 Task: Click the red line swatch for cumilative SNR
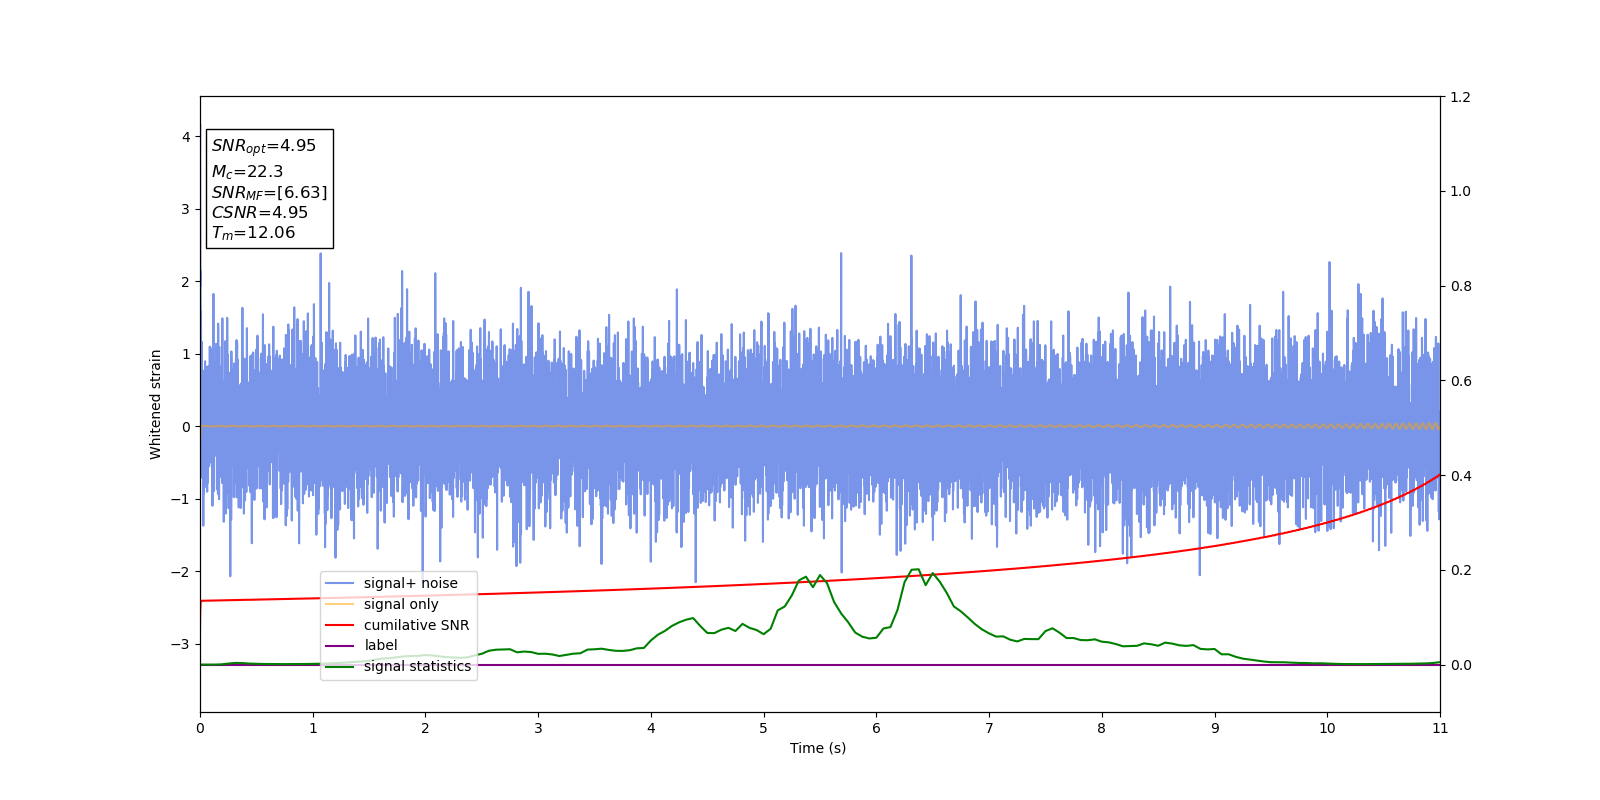pos(340,625)
